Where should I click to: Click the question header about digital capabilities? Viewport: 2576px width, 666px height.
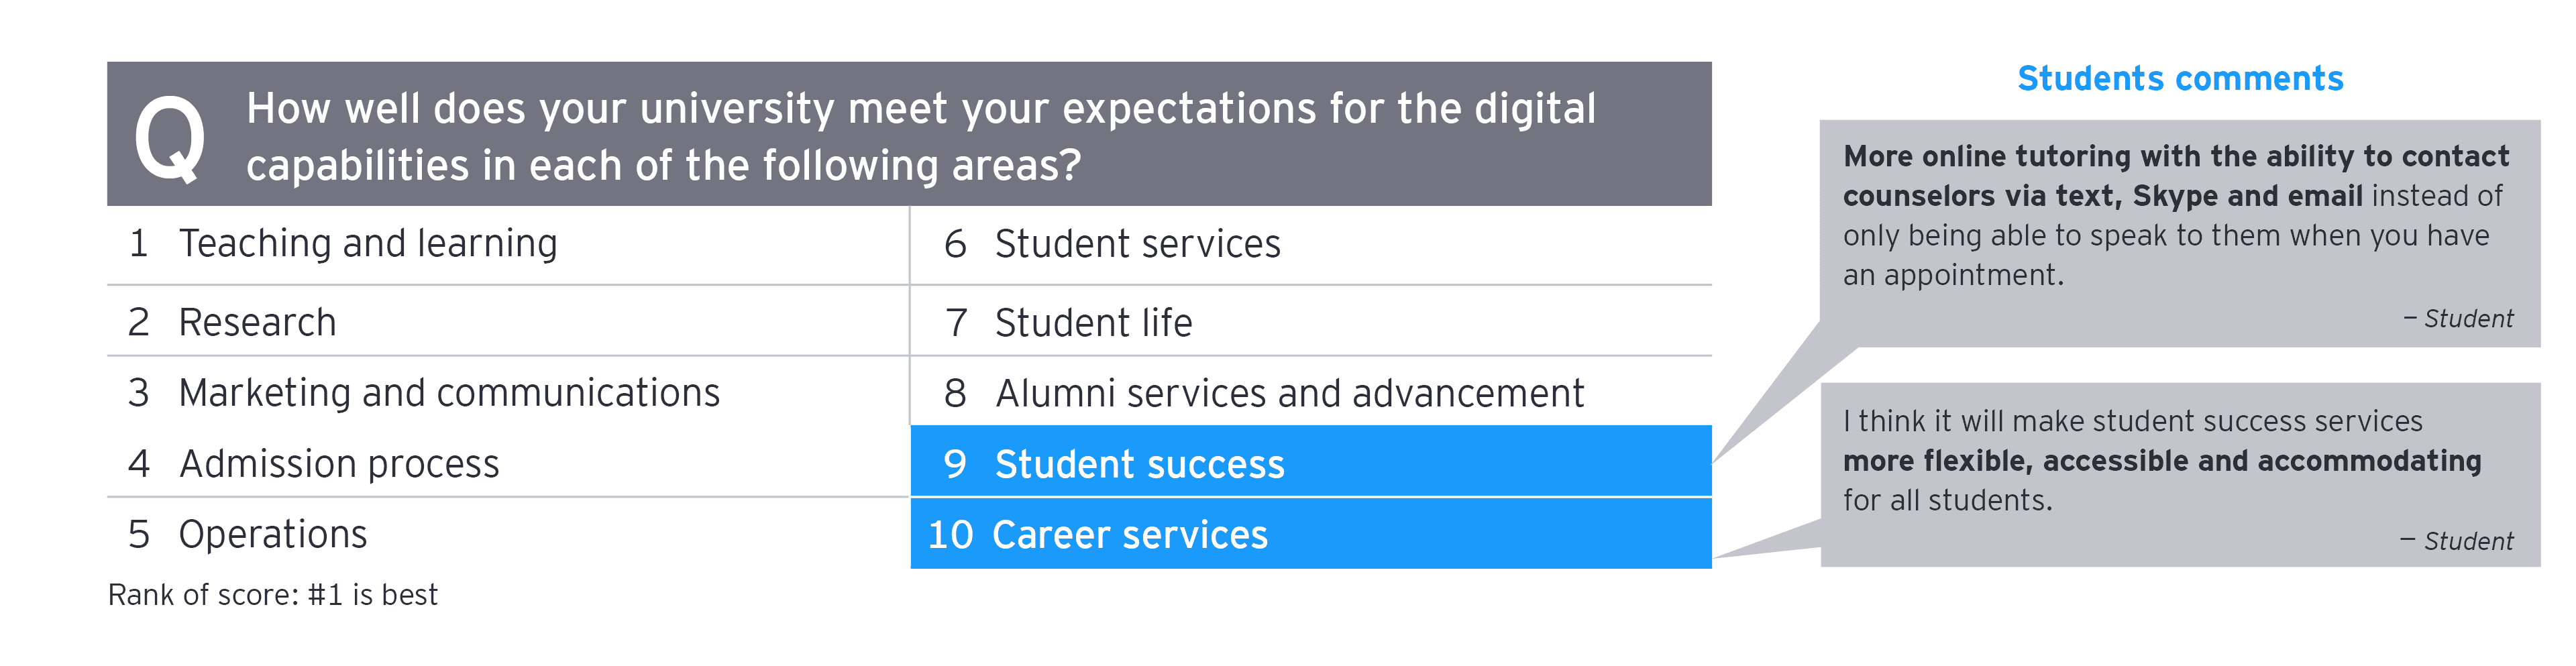pyautogui.click(x=920, y=136)
